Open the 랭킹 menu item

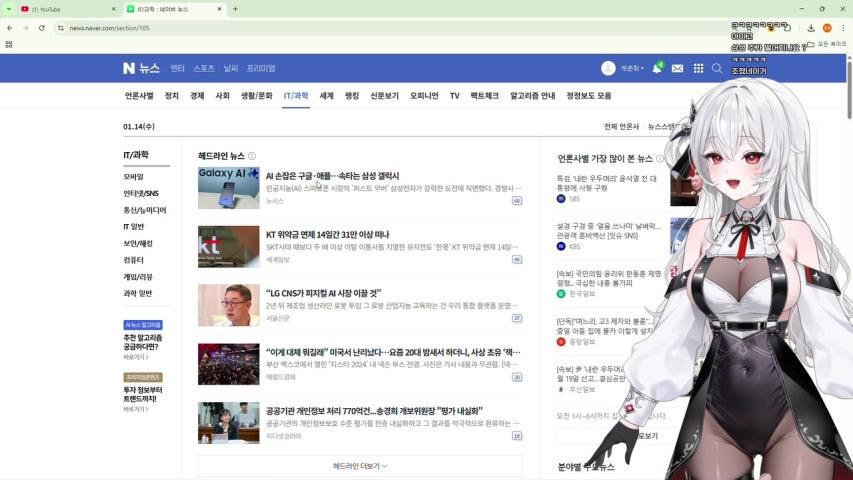352,96
